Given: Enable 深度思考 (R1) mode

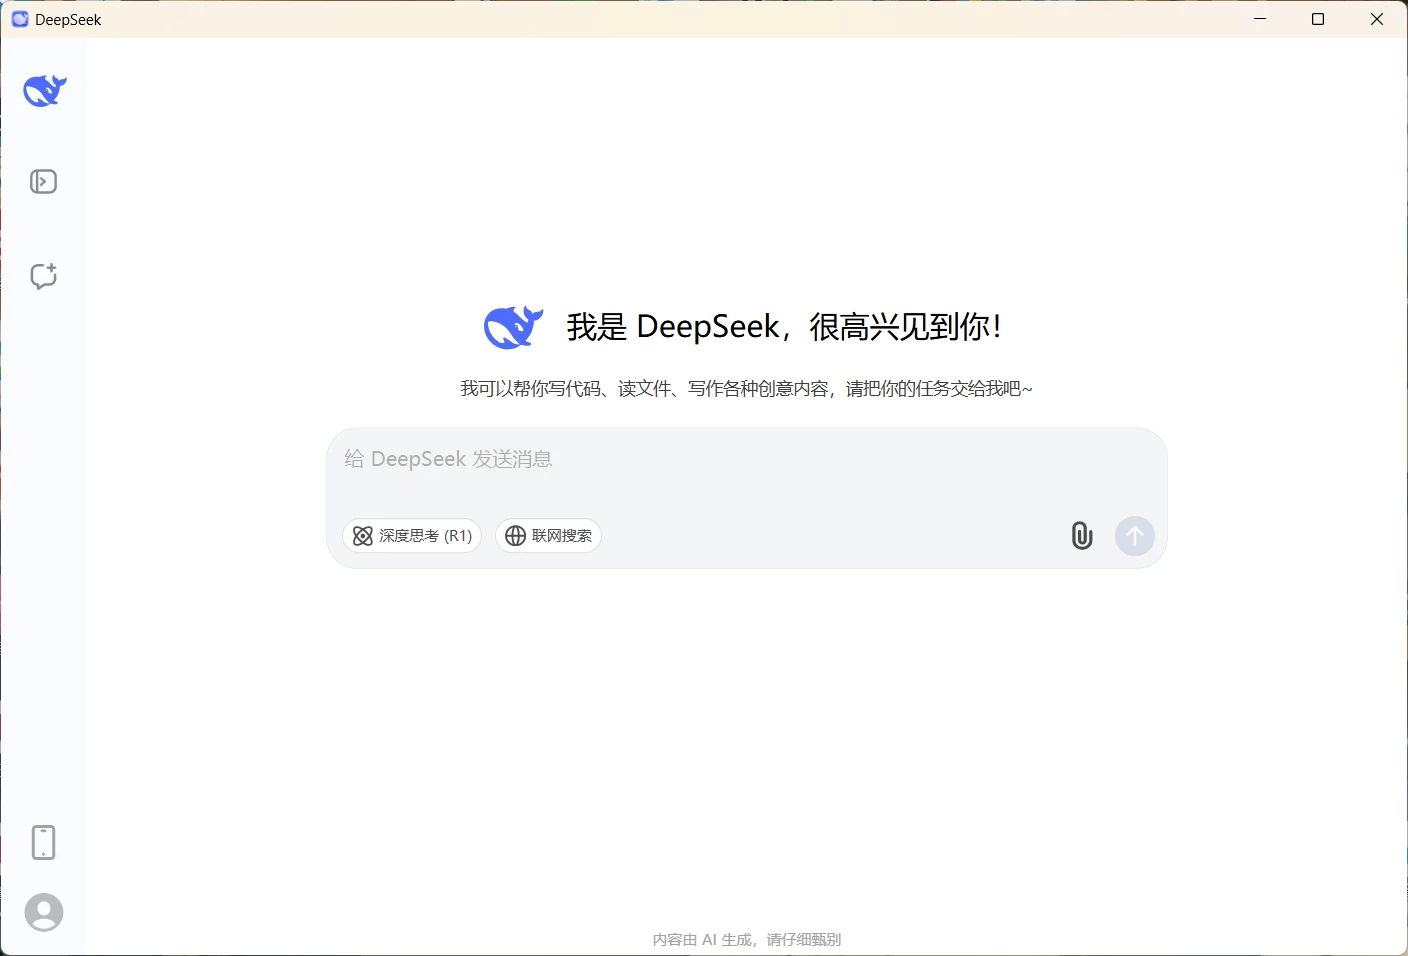Looking at the screenshot, I should coord(412,536).
